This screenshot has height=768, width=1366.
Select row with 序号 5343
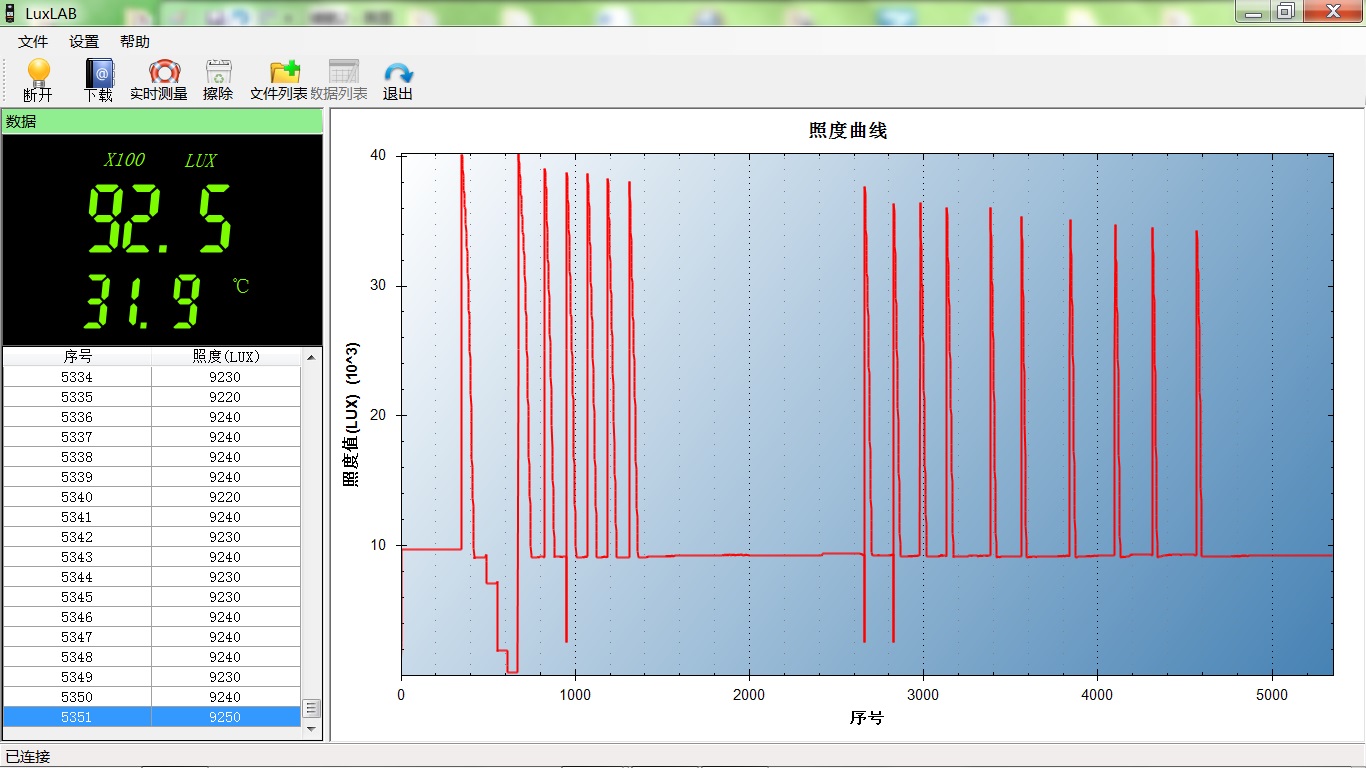click(x=152, y=557)
